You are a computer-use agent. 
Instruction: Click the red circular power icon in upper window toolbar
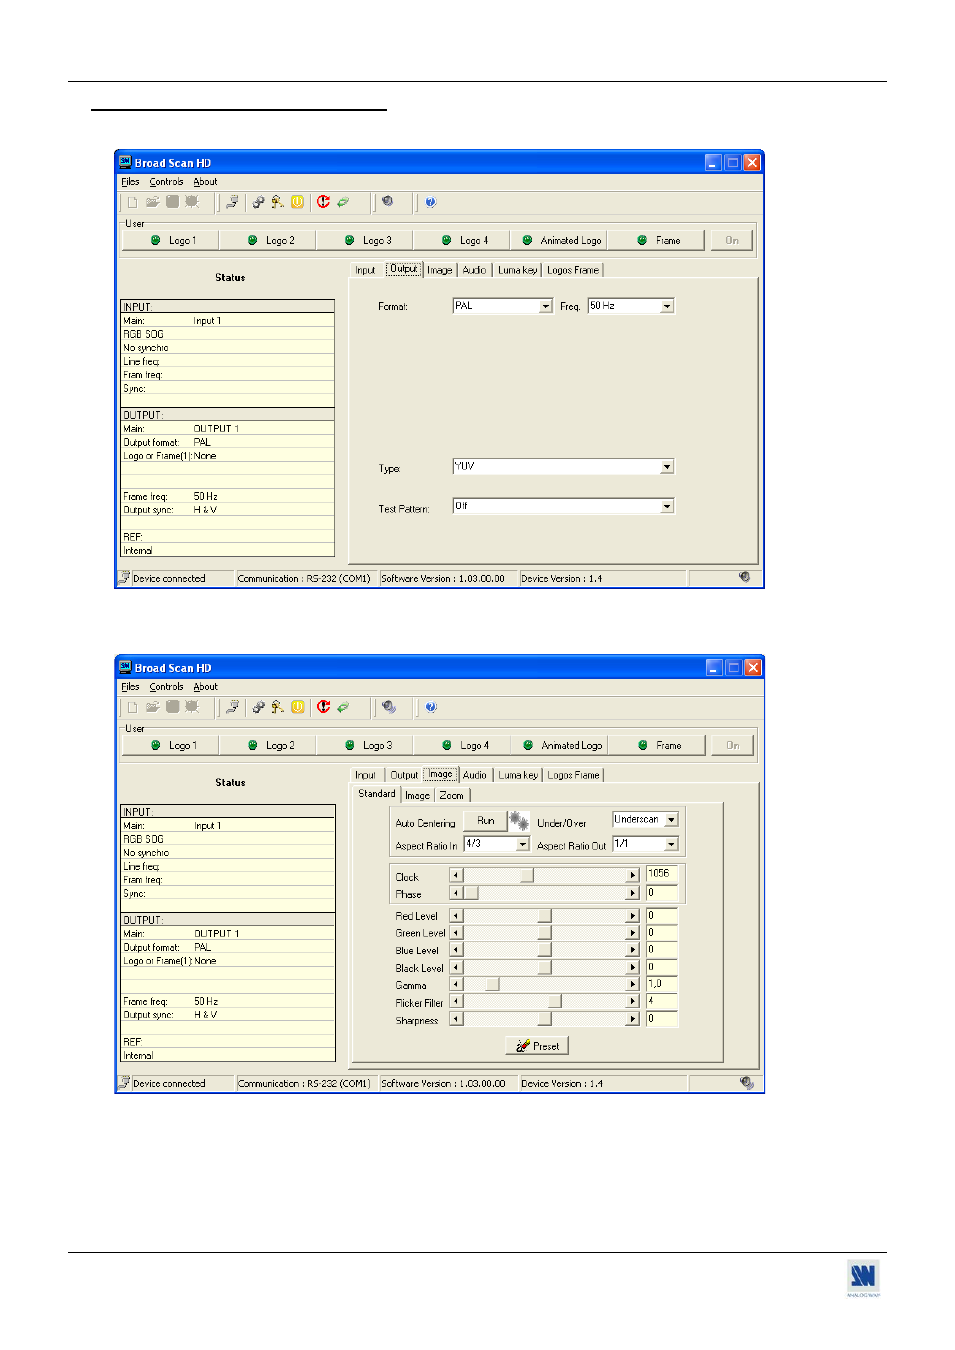coord(323,202)
